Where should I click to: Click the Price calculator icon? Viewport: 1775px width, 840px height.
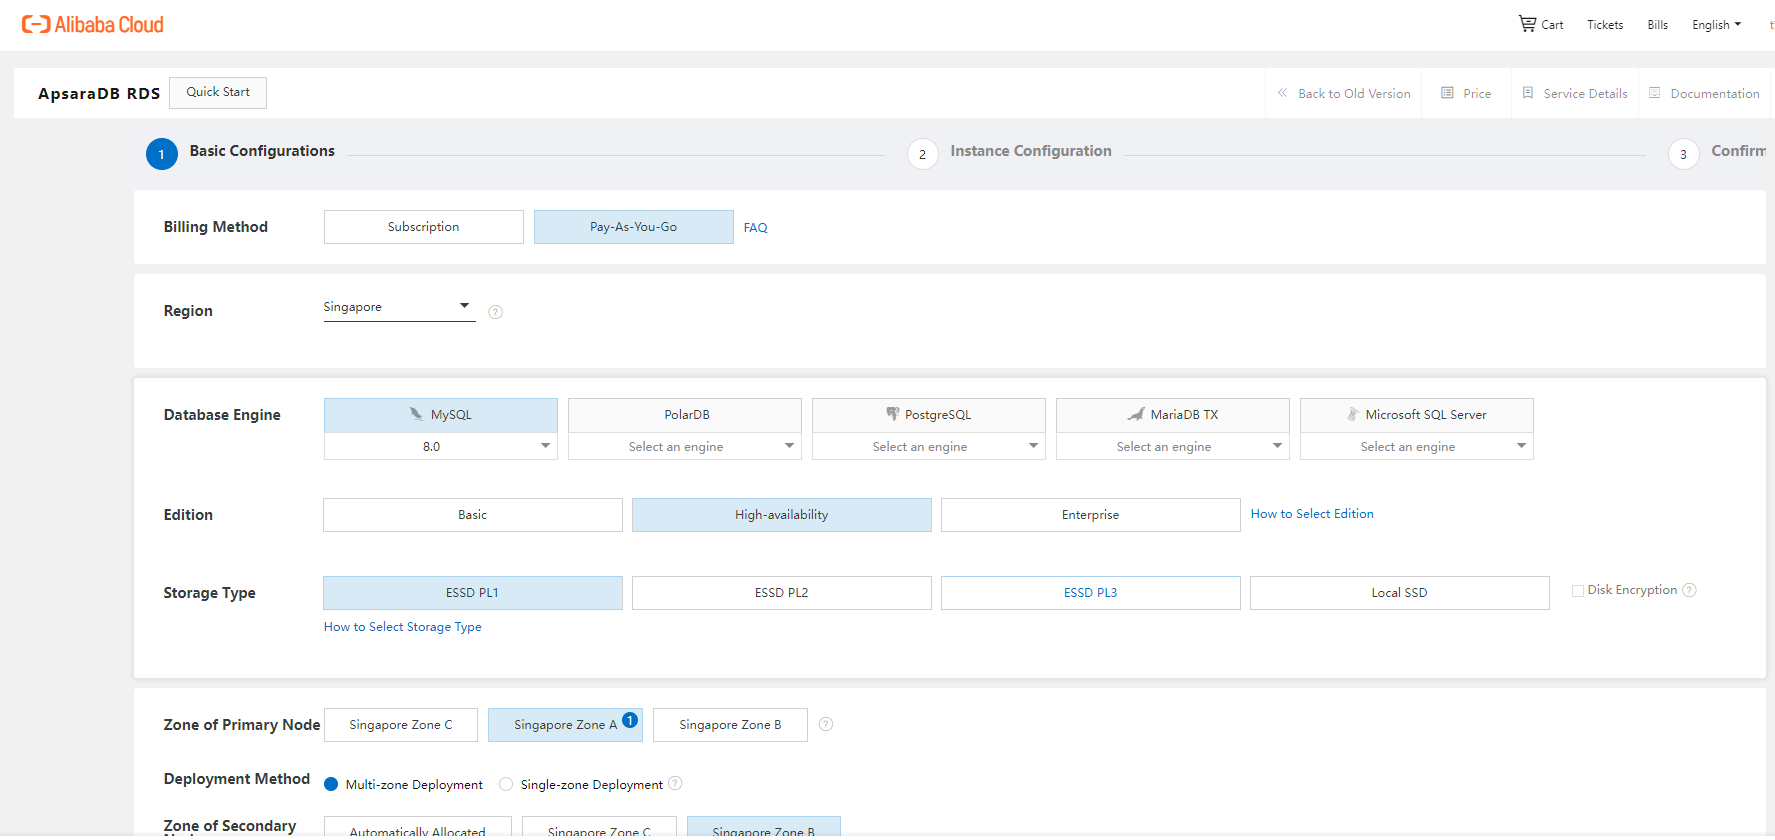pyautogui.click(x=1447, y=93)
